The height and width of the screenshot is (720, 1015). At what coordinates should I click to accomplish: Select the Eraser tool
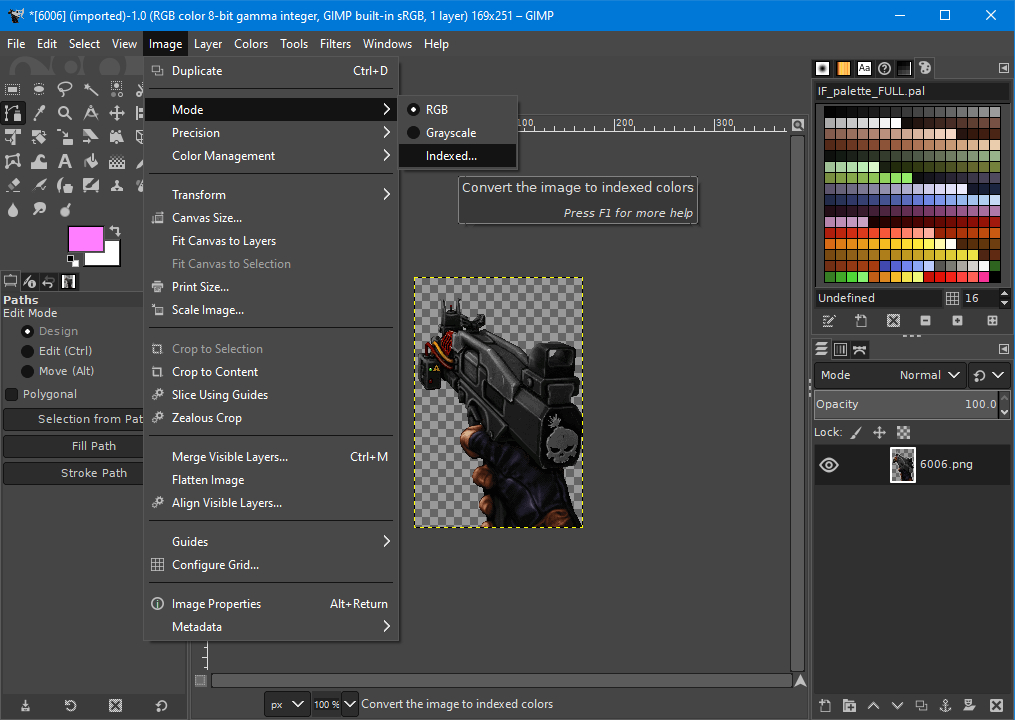(x=13, y=186)
